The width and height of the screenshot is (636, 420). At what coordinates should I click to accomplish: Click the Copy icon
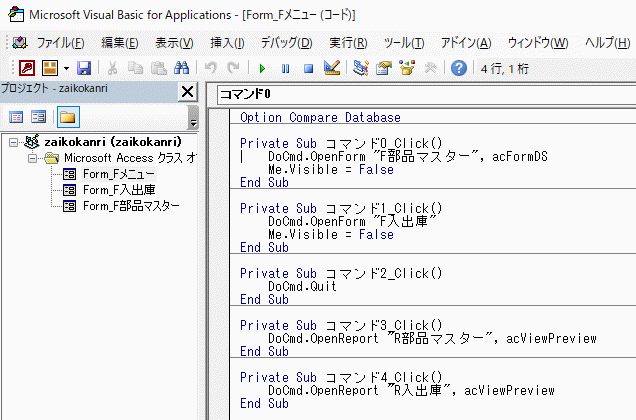coord(135,68)
